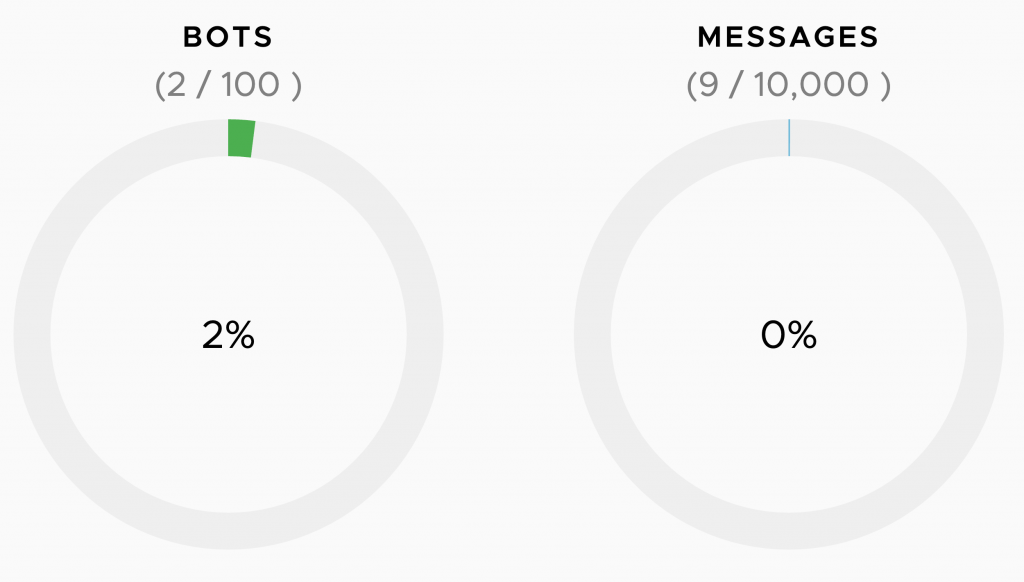Click the 0% label inside the Messages ring
Screen dimensions: 1024x582
tap(788, 336)
